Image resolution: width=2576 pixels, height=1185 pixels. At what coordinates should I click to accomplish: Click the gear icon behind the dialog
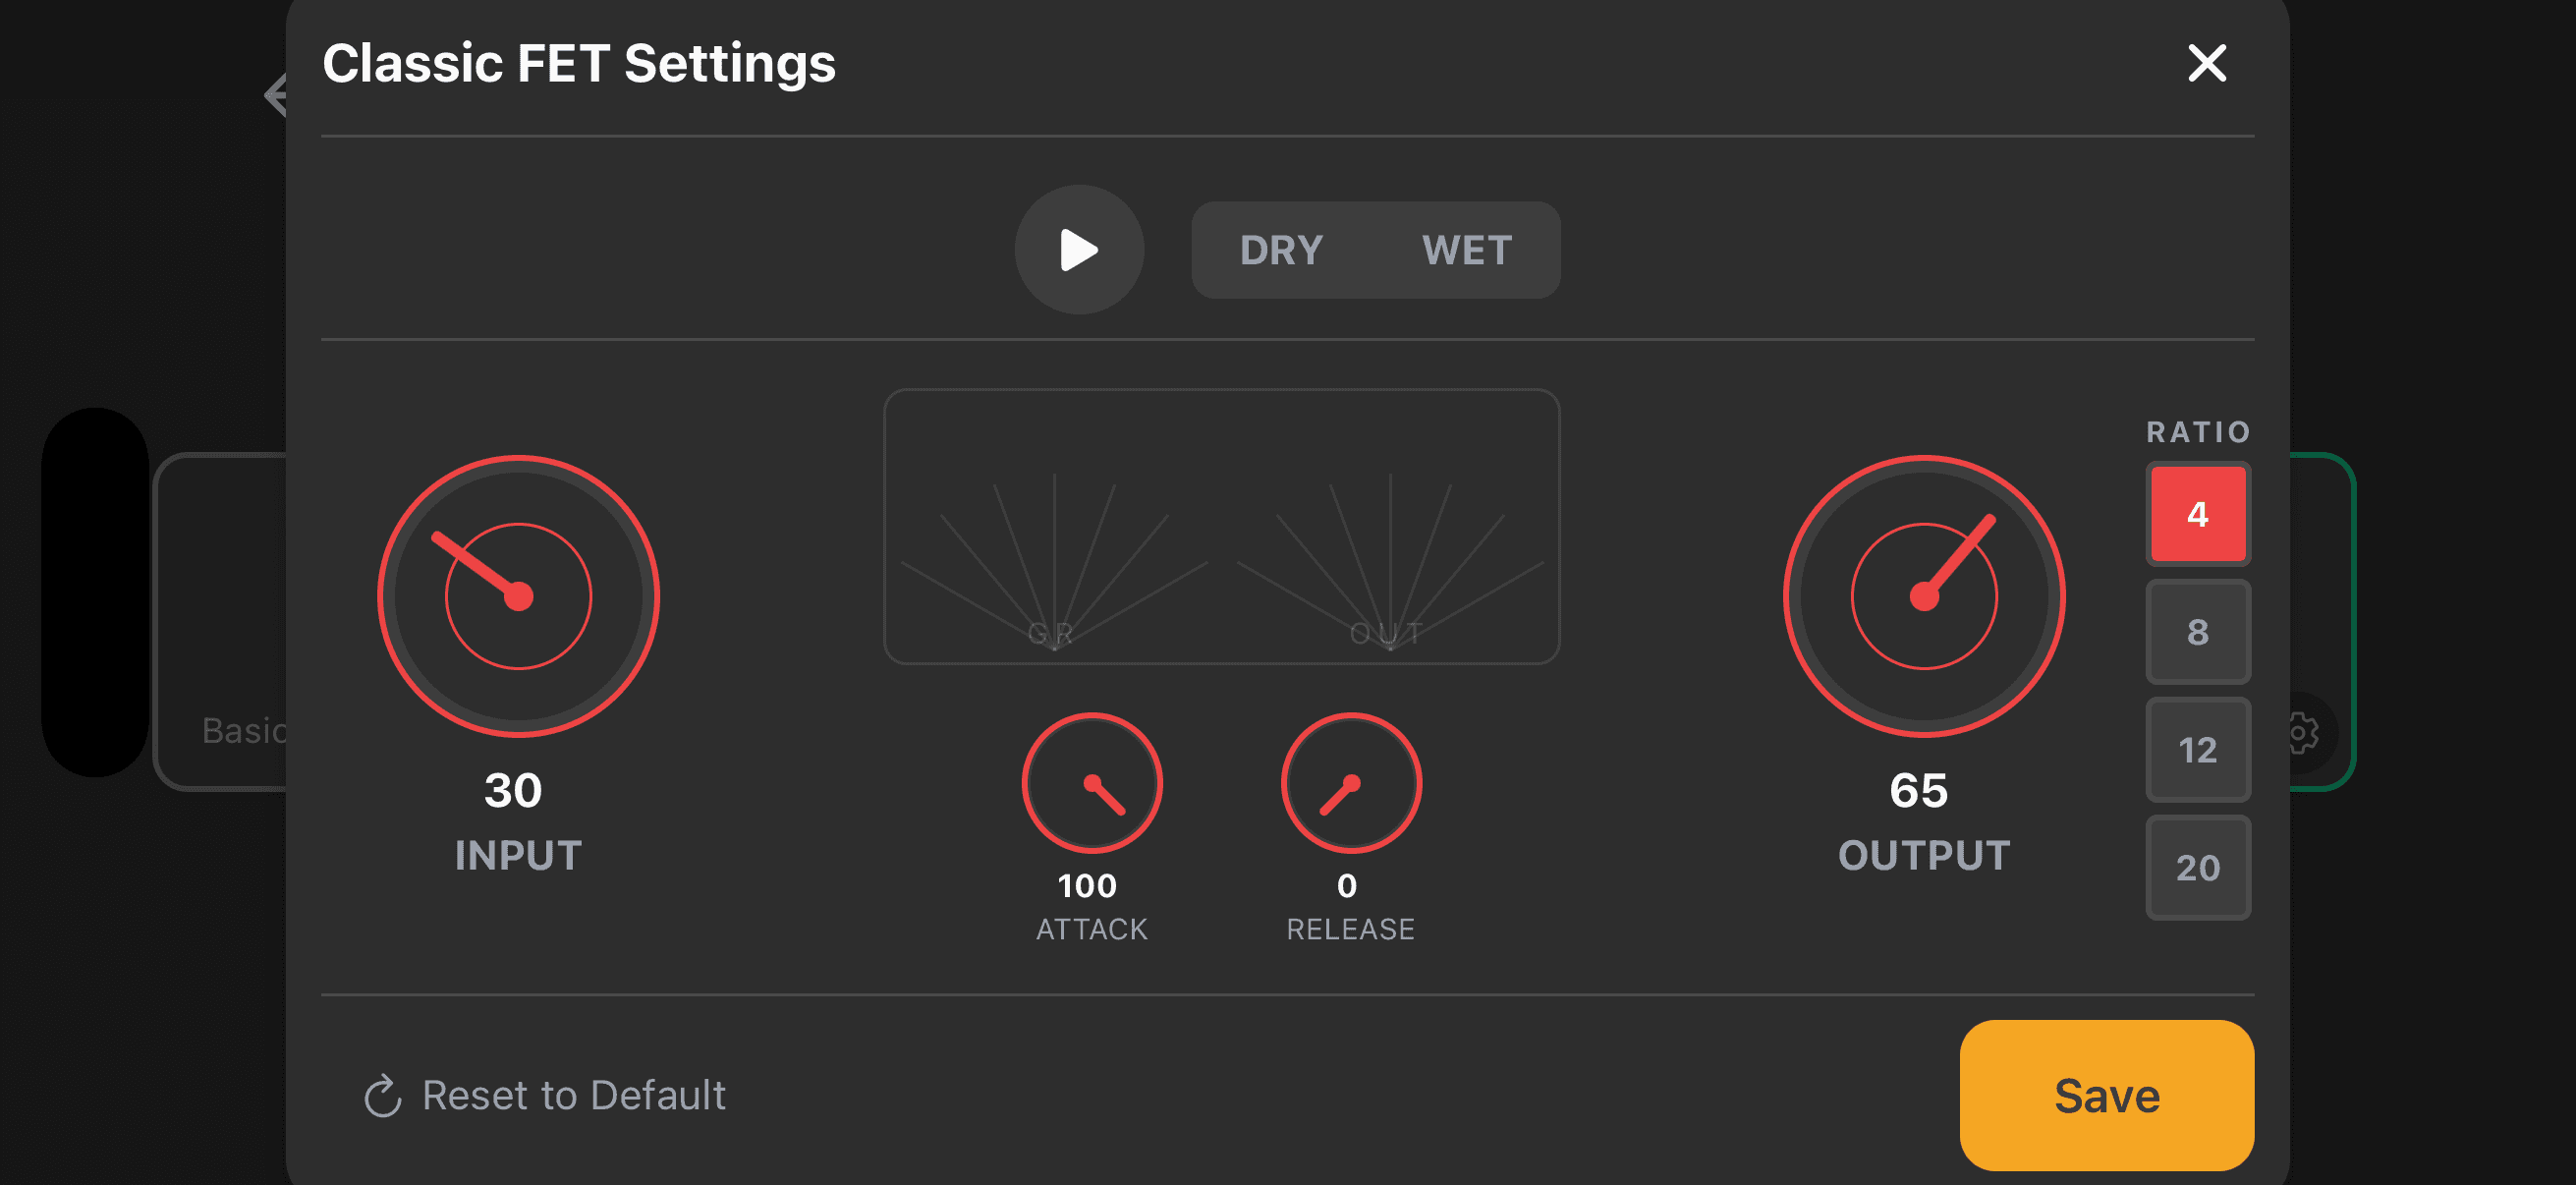[2303, 733]
